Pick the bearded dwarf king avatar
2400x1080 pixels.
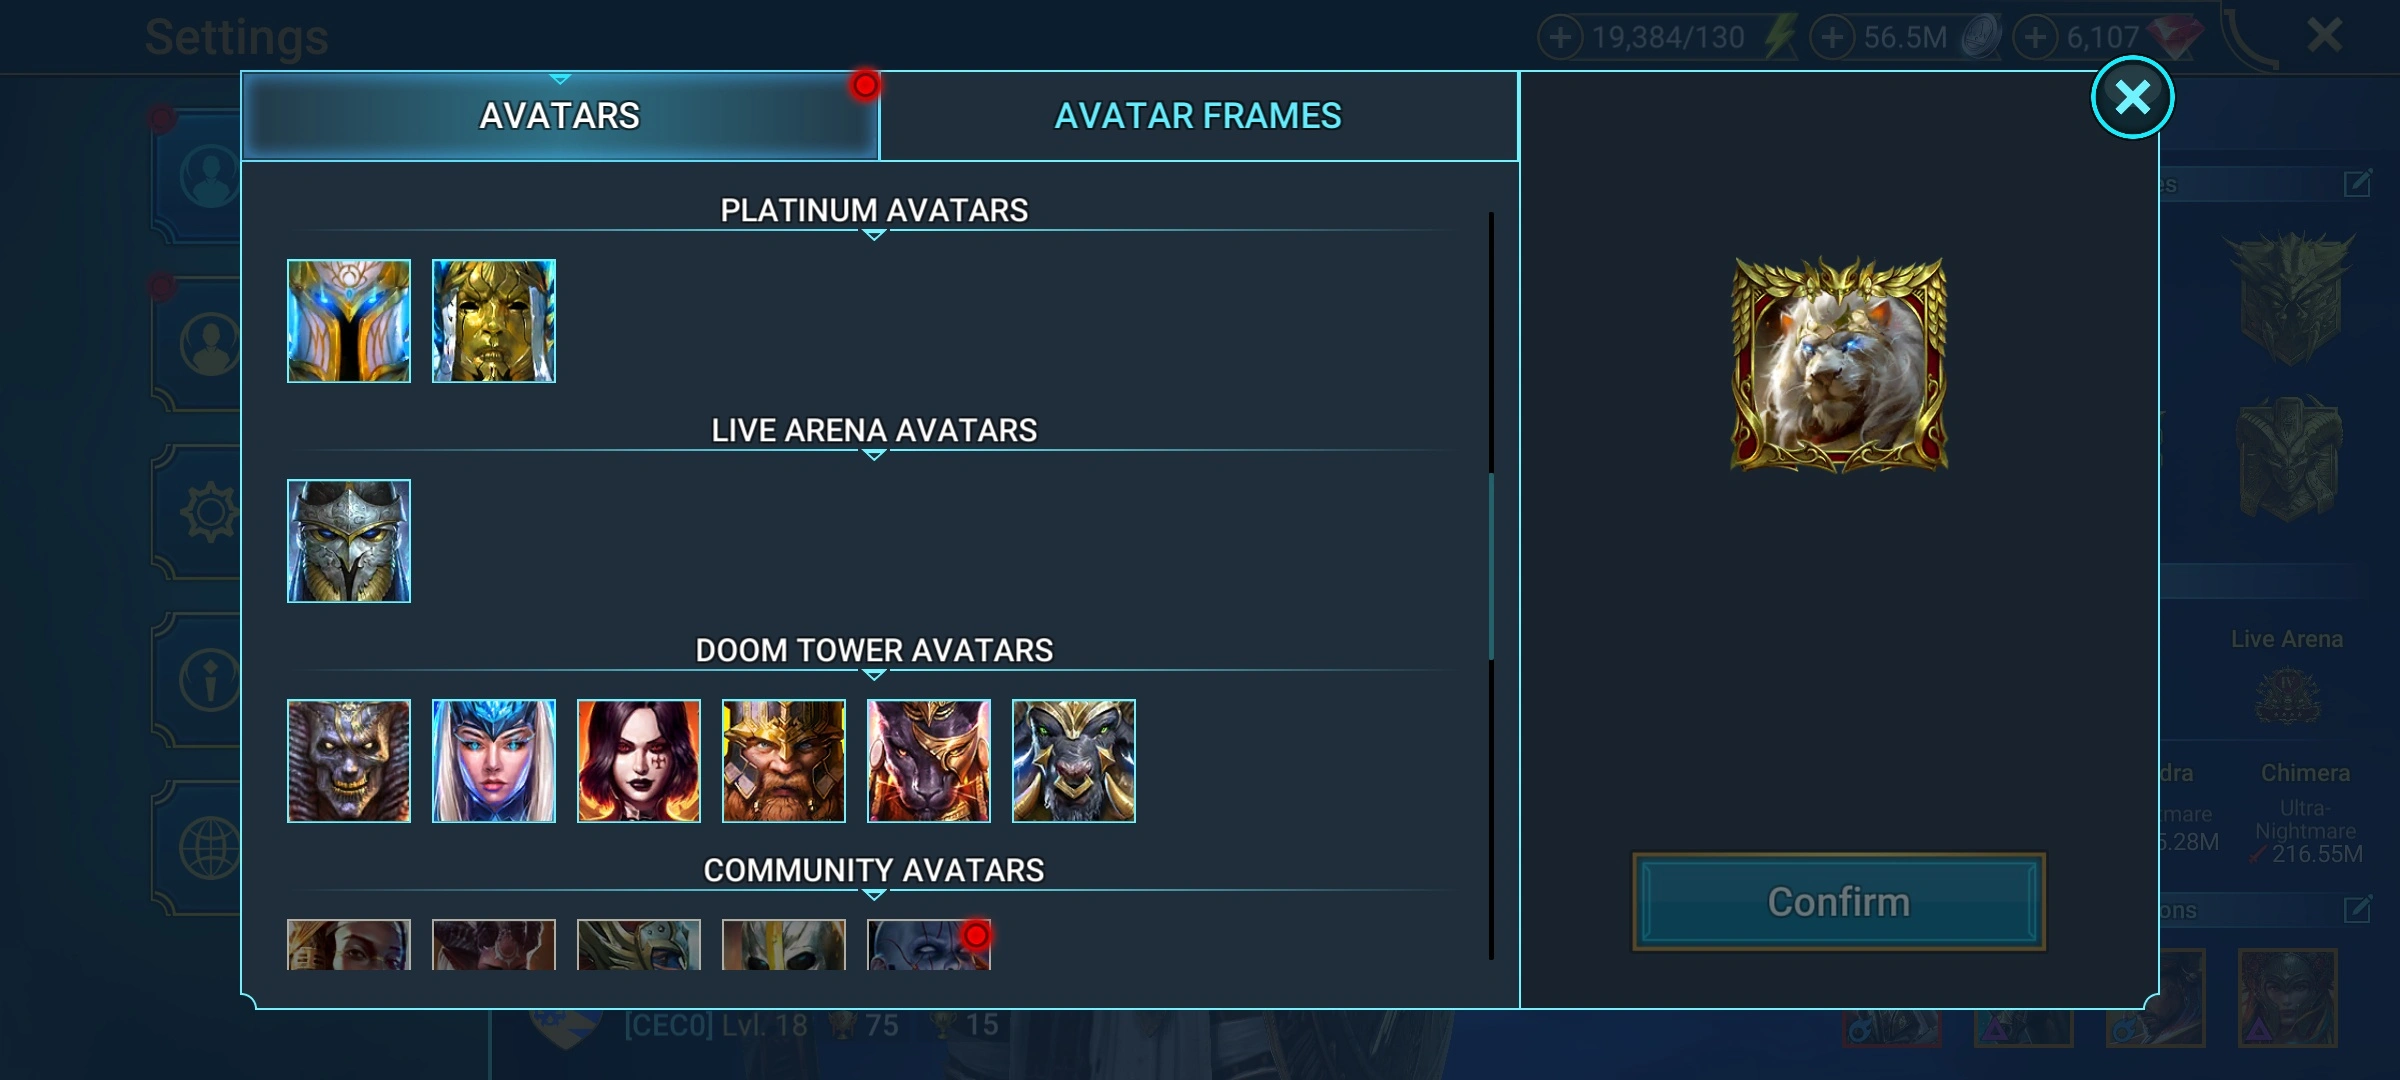point(784,761)
